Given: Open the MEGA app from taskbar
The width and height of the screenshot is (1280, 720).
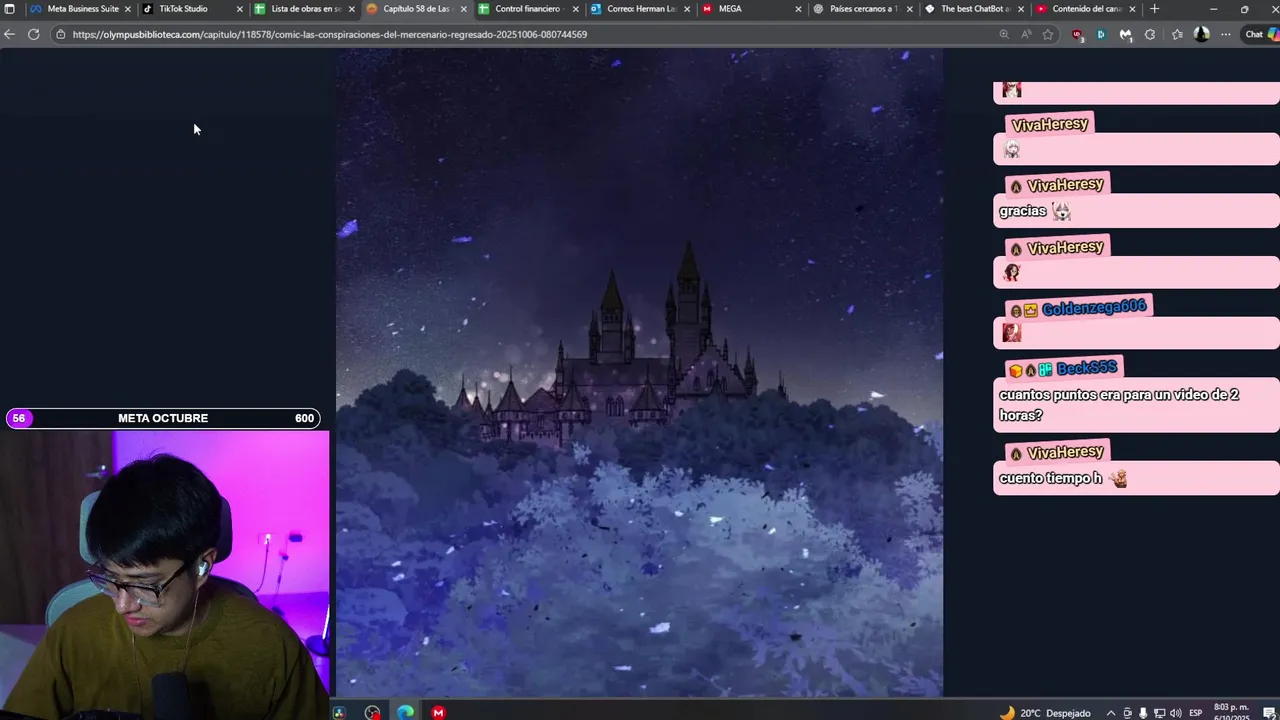Looking at the screenshot, I should tap(438, 713).
